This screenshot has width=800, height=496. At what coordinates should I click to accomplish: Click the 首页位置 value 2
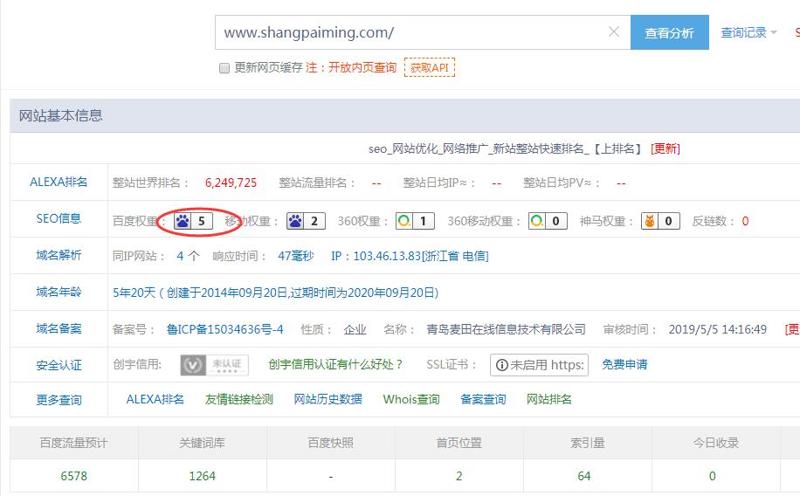pyautogui.click(x=459, y=476)
